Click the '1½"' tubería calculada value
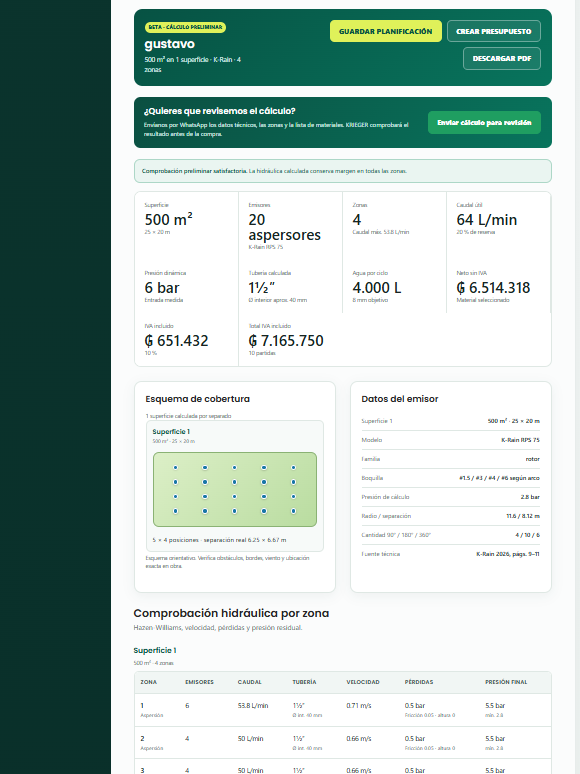This screenshot has width=580, height=774. point(262,288)
